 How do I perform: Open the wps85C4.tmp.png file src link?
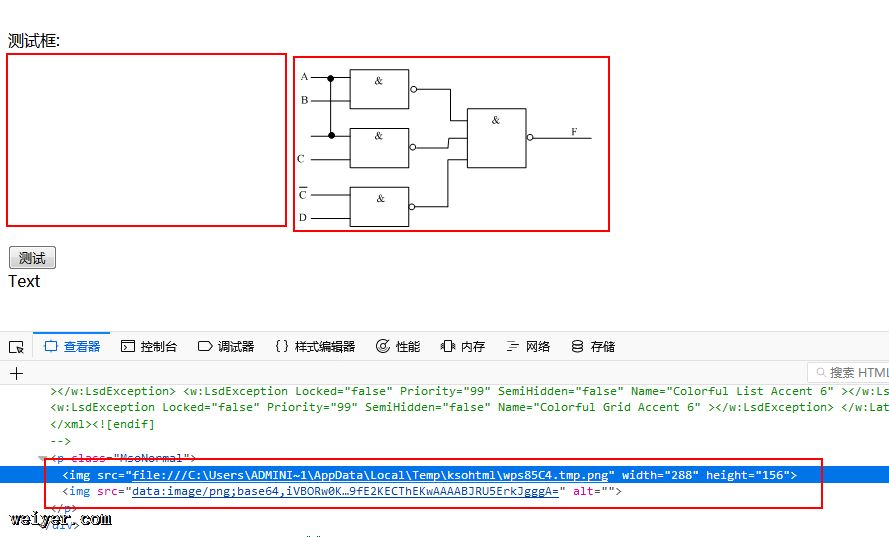point(370,475)
